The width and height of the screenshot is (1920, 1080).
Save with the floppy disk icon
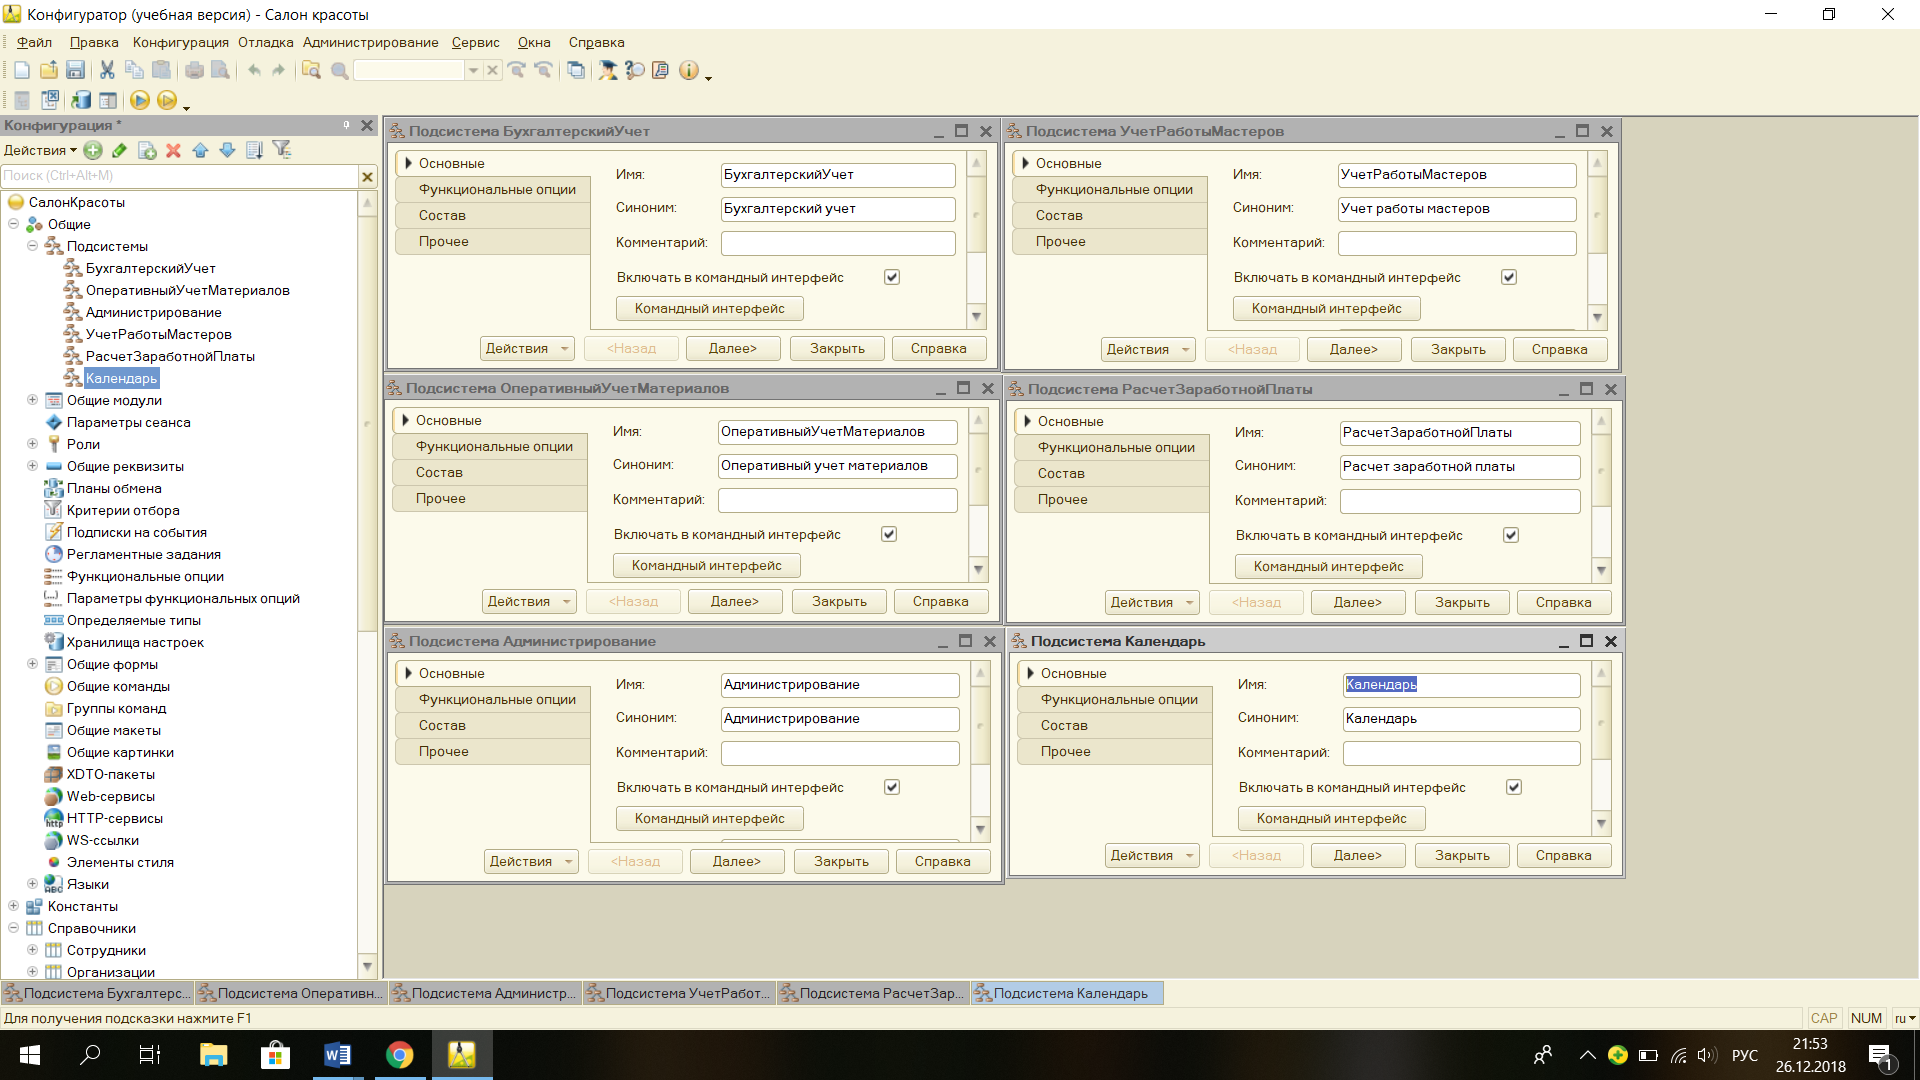pyautogui.click(x=75, y=70)
